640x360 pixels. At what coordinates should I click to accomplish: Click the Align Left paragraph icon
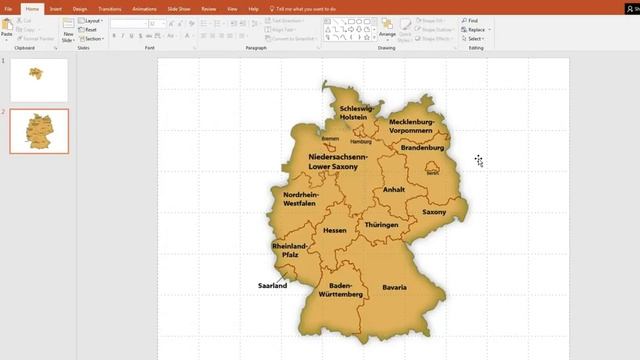click(203, 36)
